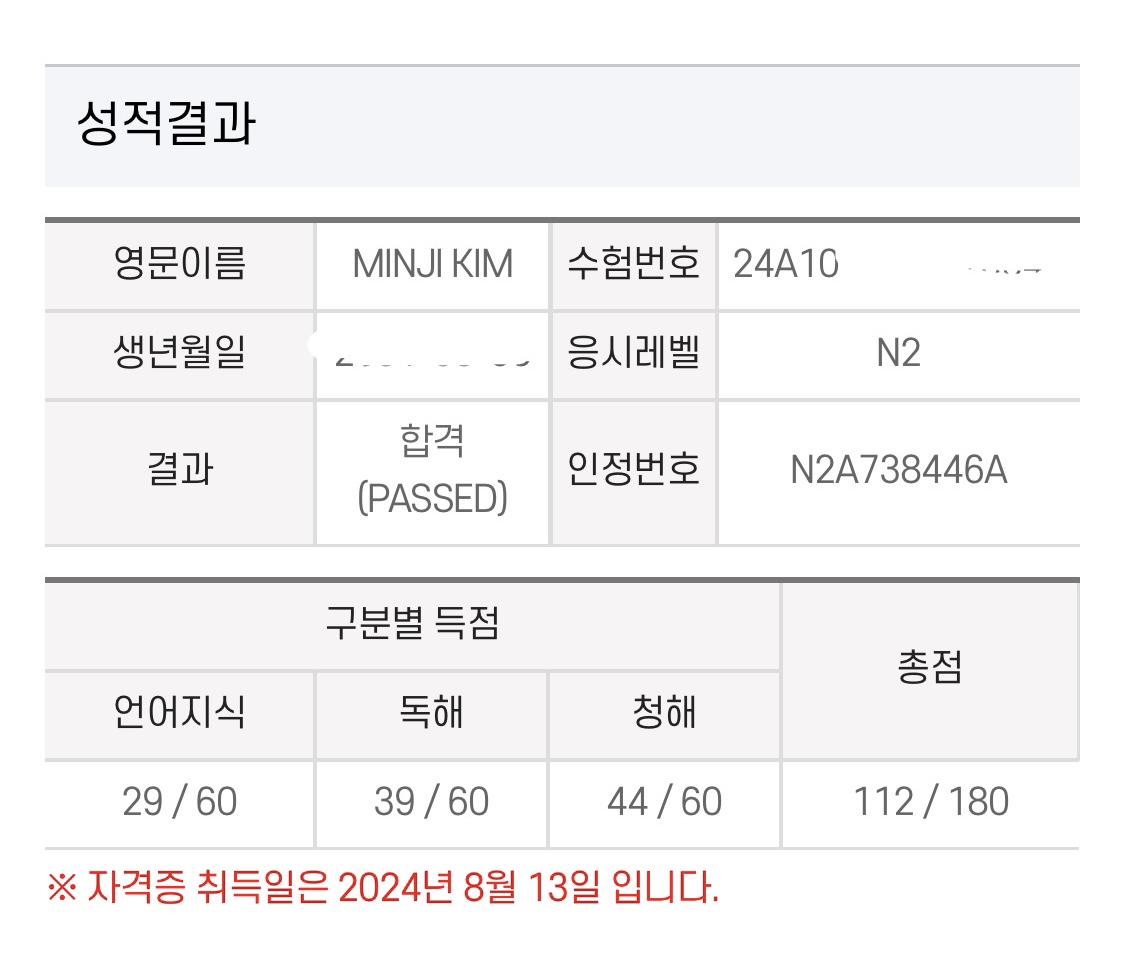
Task: Click the 합격 (PASSED) result
Action: tap(432, 470)
